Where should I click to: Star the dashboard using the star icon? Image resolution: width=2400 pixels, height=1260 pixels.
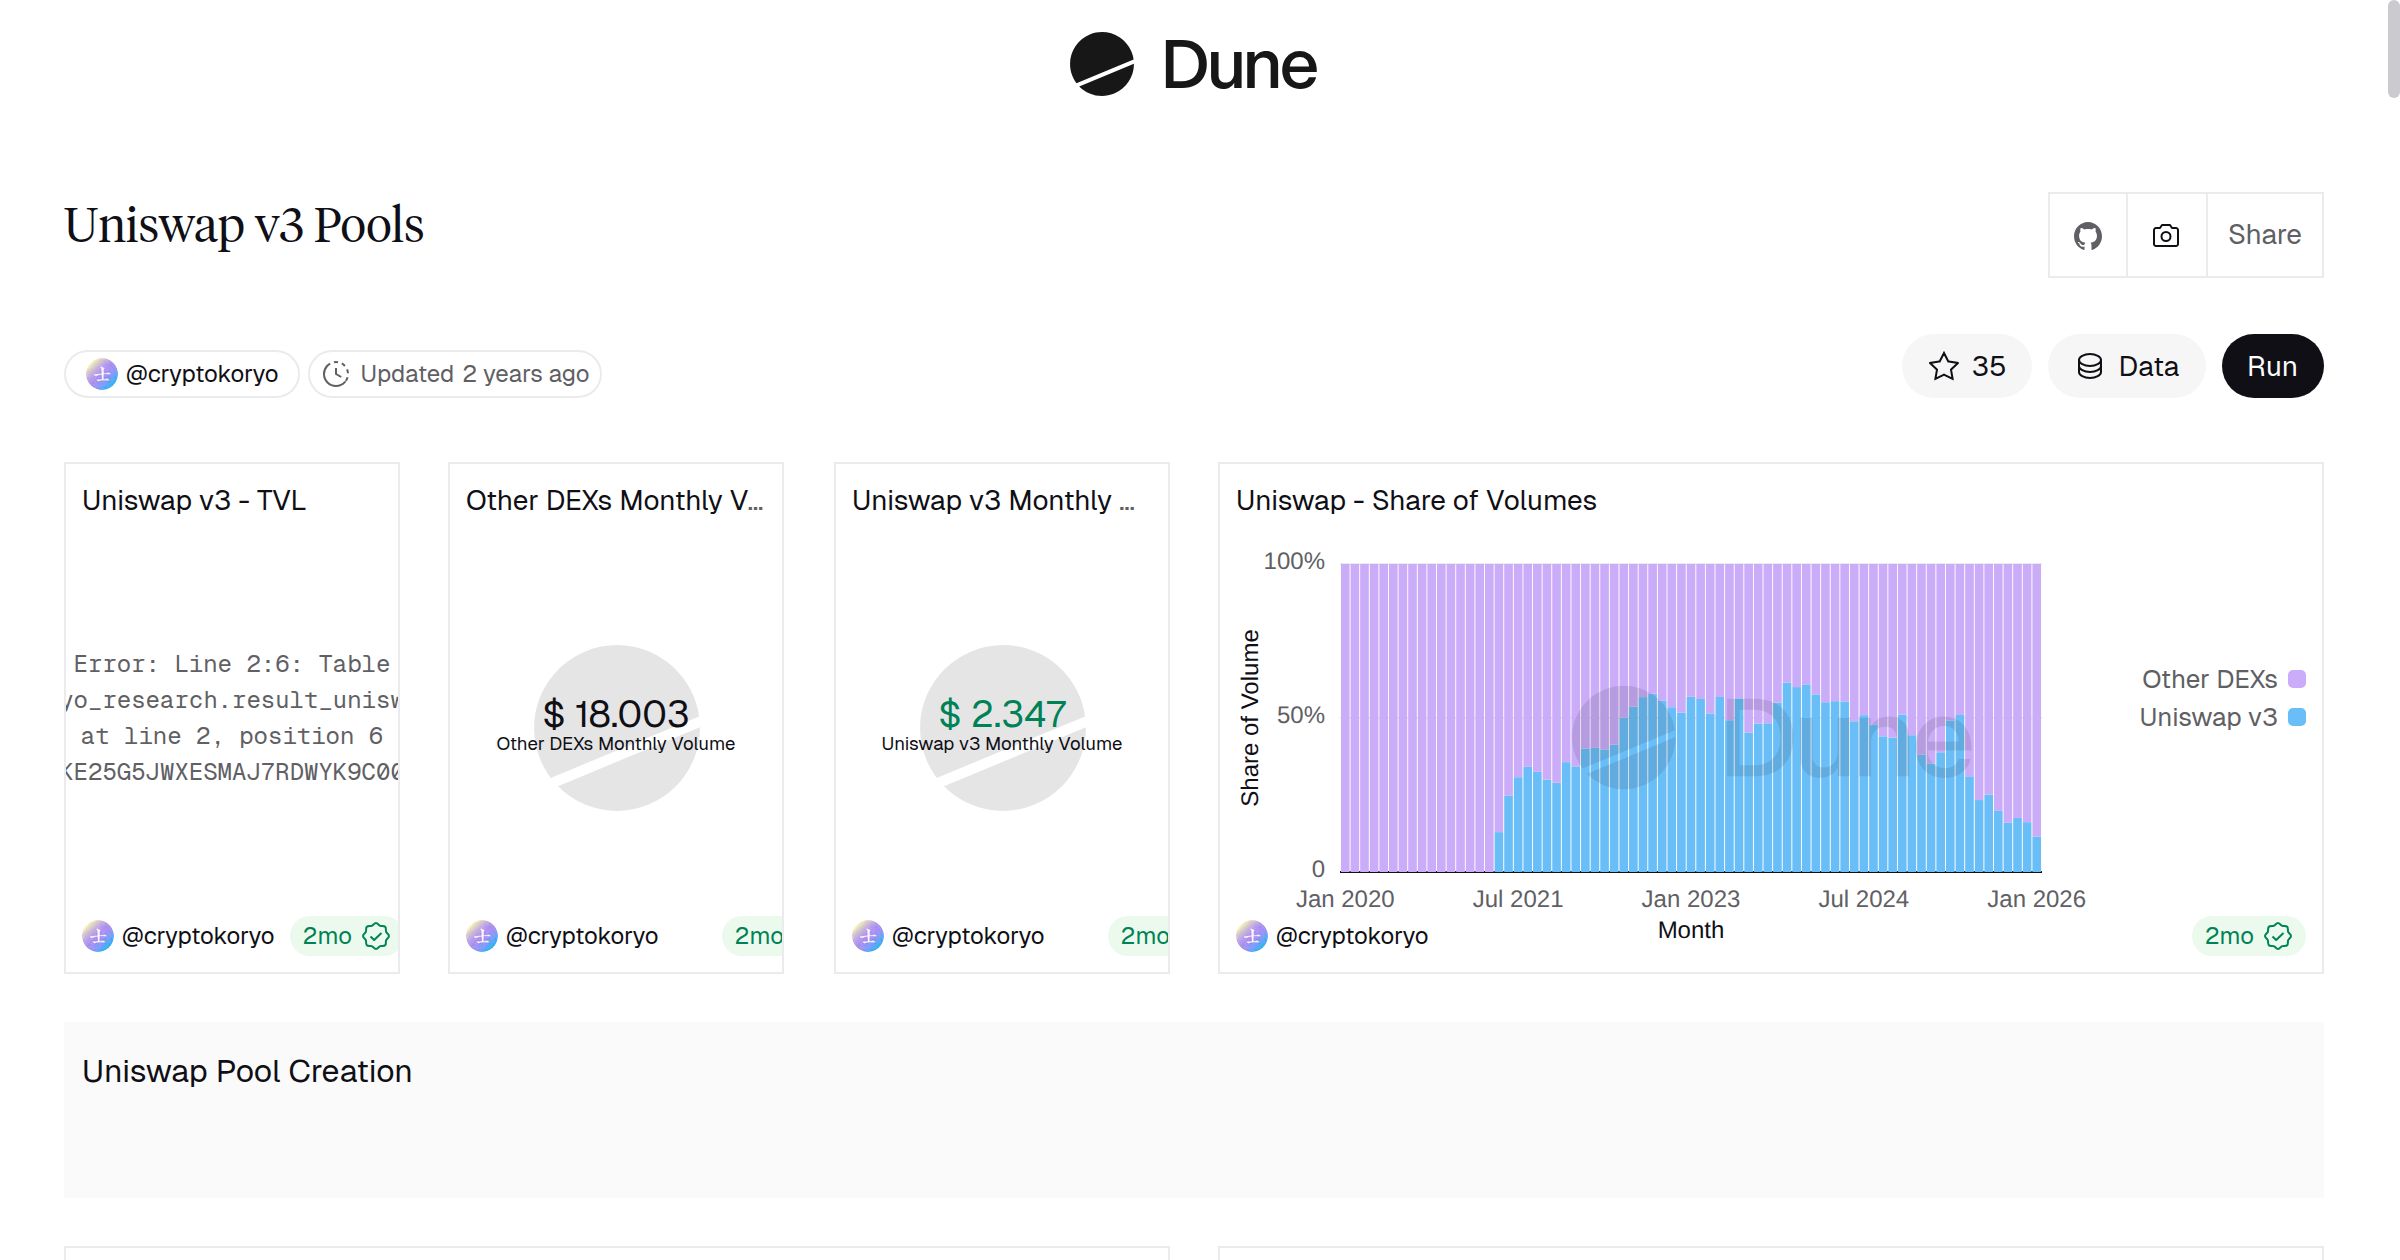coord(1943,366)
